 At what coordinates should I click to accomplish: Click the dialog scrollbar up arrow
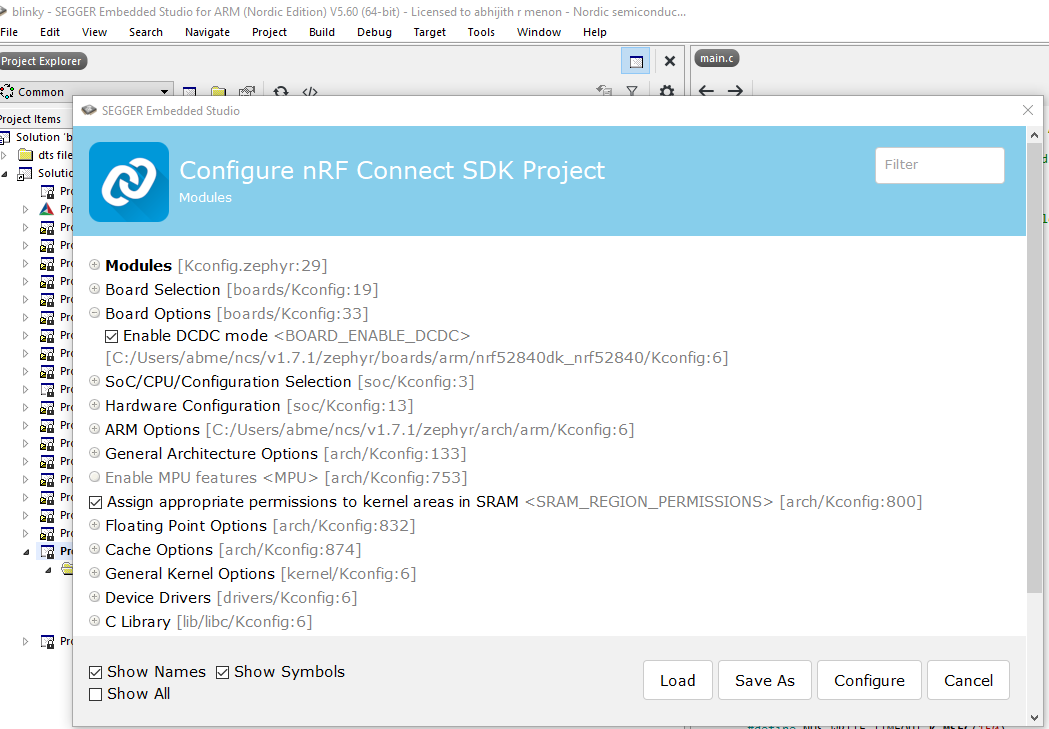[x=1034, y=134]
